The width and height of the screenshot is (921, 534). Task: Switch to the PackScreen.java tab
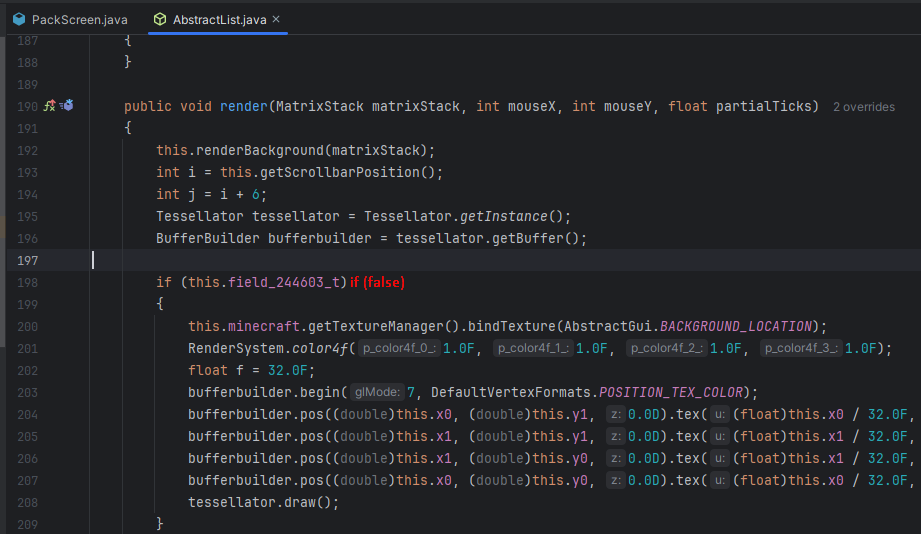[x=70, y=19]
